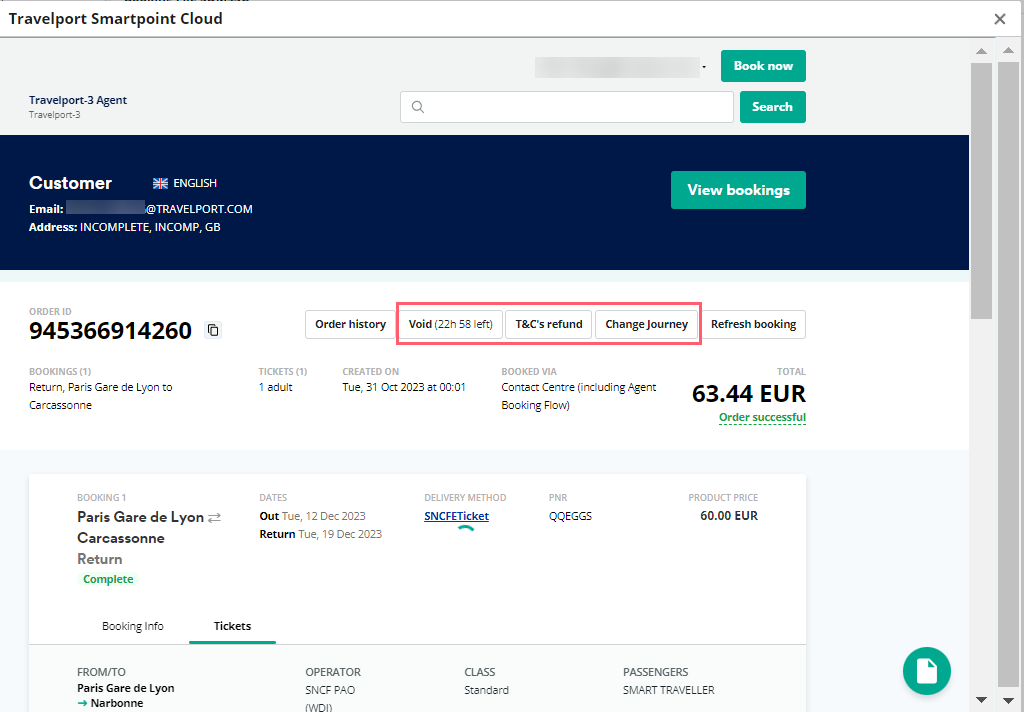Click the outer scrollbar down arrow

coord(1008,700)
